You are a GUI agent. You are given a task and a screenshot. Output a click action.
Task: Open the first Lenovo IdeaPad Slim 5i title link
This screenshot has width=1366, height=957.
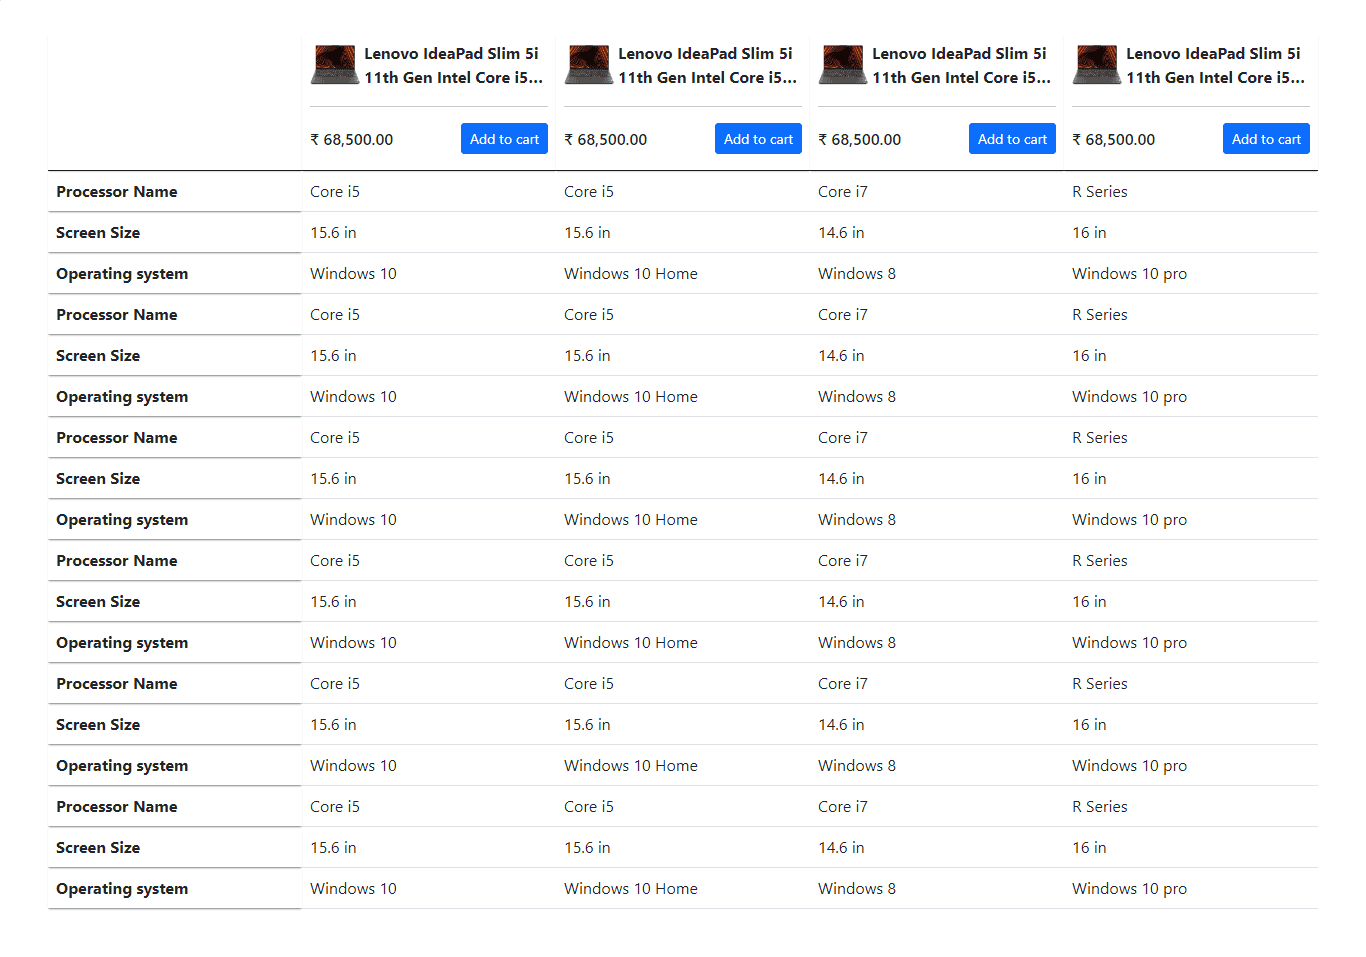[x=455, y=65]
